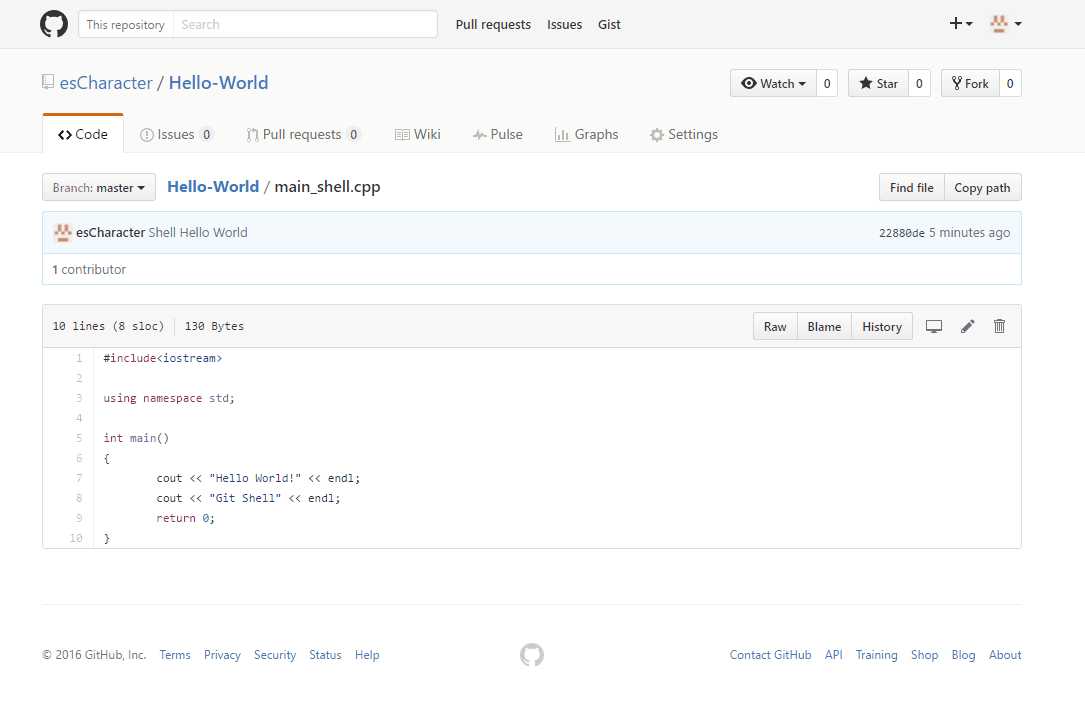This screenshot has height=726, width=1085.
Task: Click the repository book icon beside esCharacter
Action: 48,82
